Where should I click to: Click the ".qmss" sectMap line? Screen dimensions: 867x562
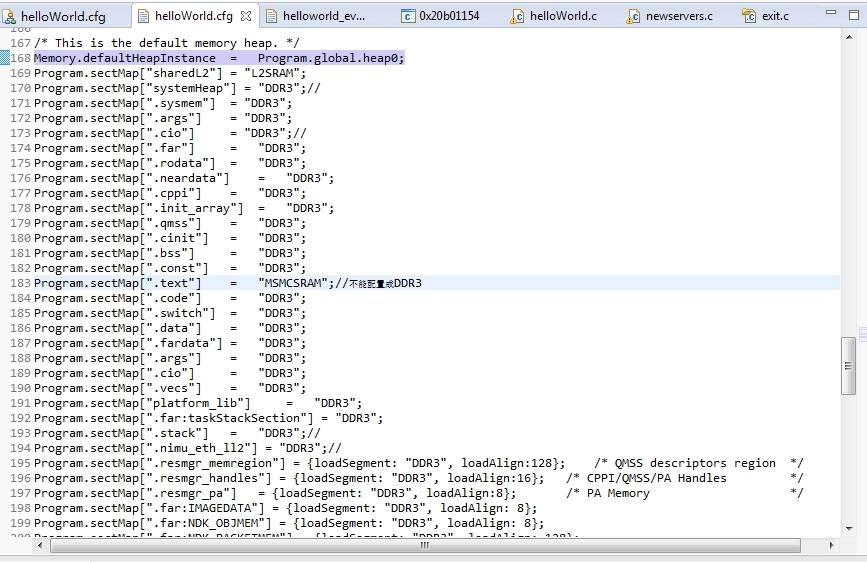click(170, 223)
